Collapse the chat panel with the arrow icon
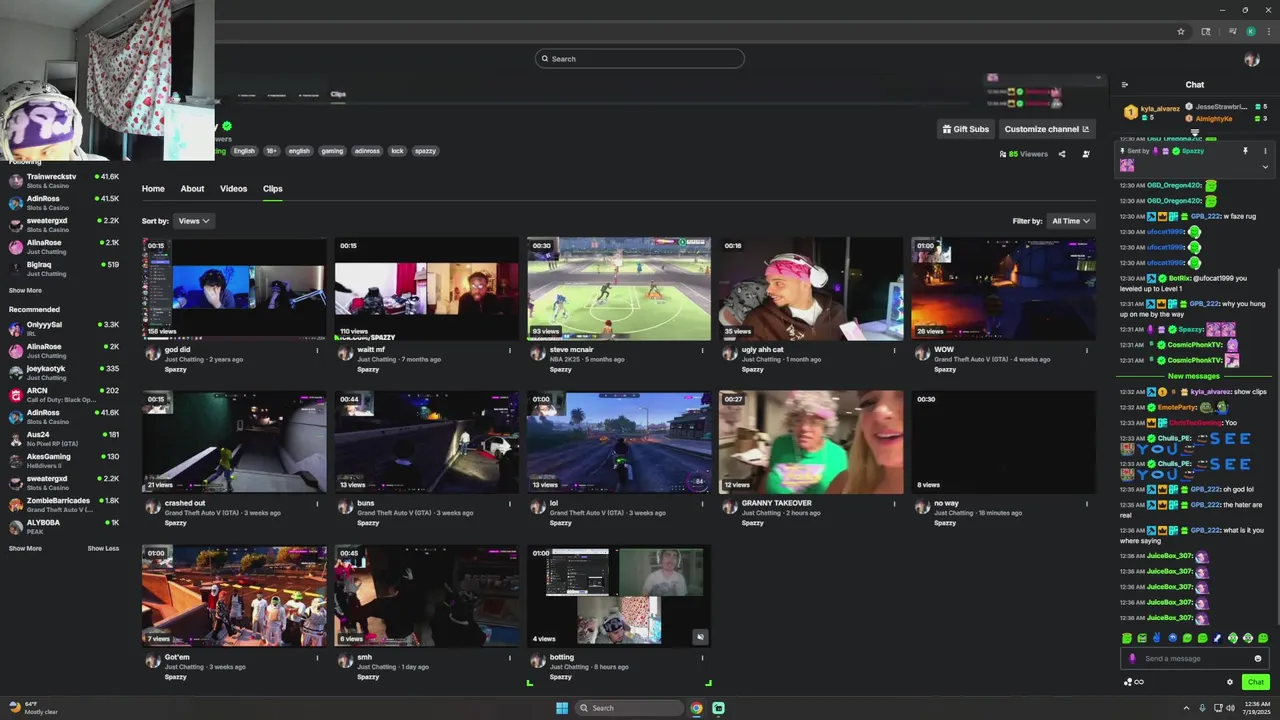1280x720 pixels. pos(1125,85)
